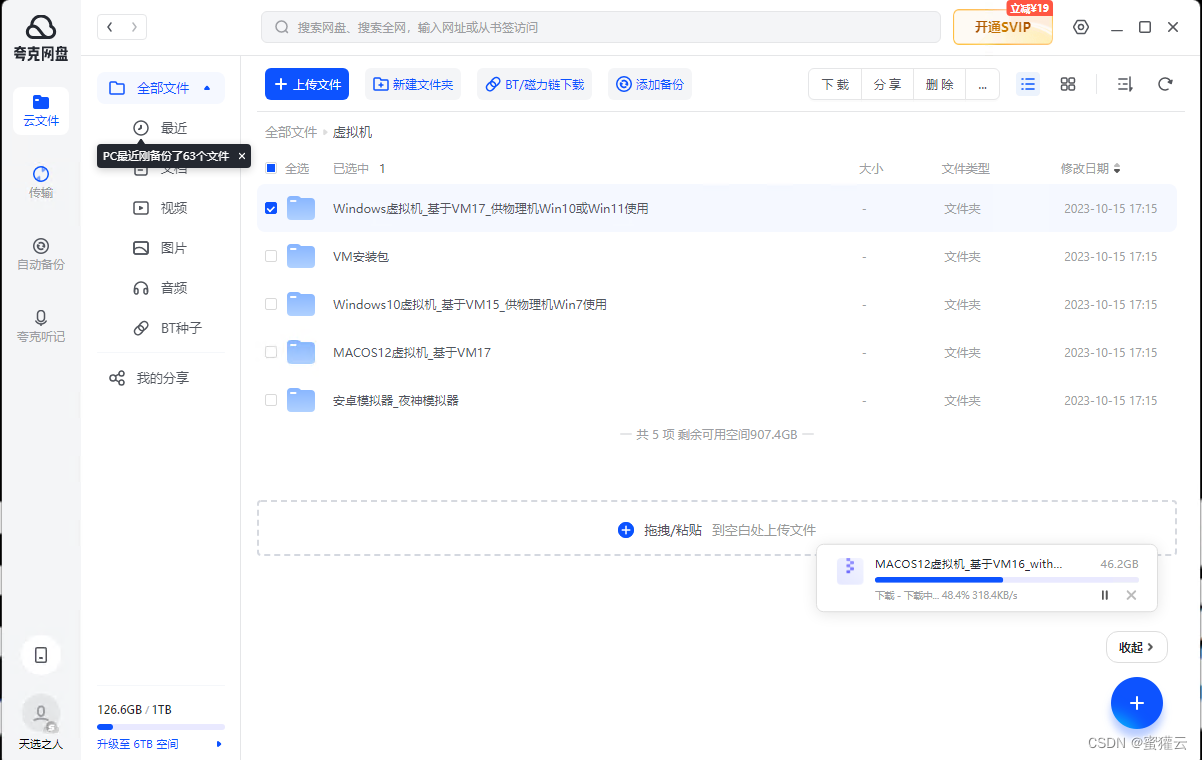The width and height of the screenshot is (1202, 760).
Task: Check the Windows10虚拟机_基于VM15 checkbox
Action: point(271,304)
